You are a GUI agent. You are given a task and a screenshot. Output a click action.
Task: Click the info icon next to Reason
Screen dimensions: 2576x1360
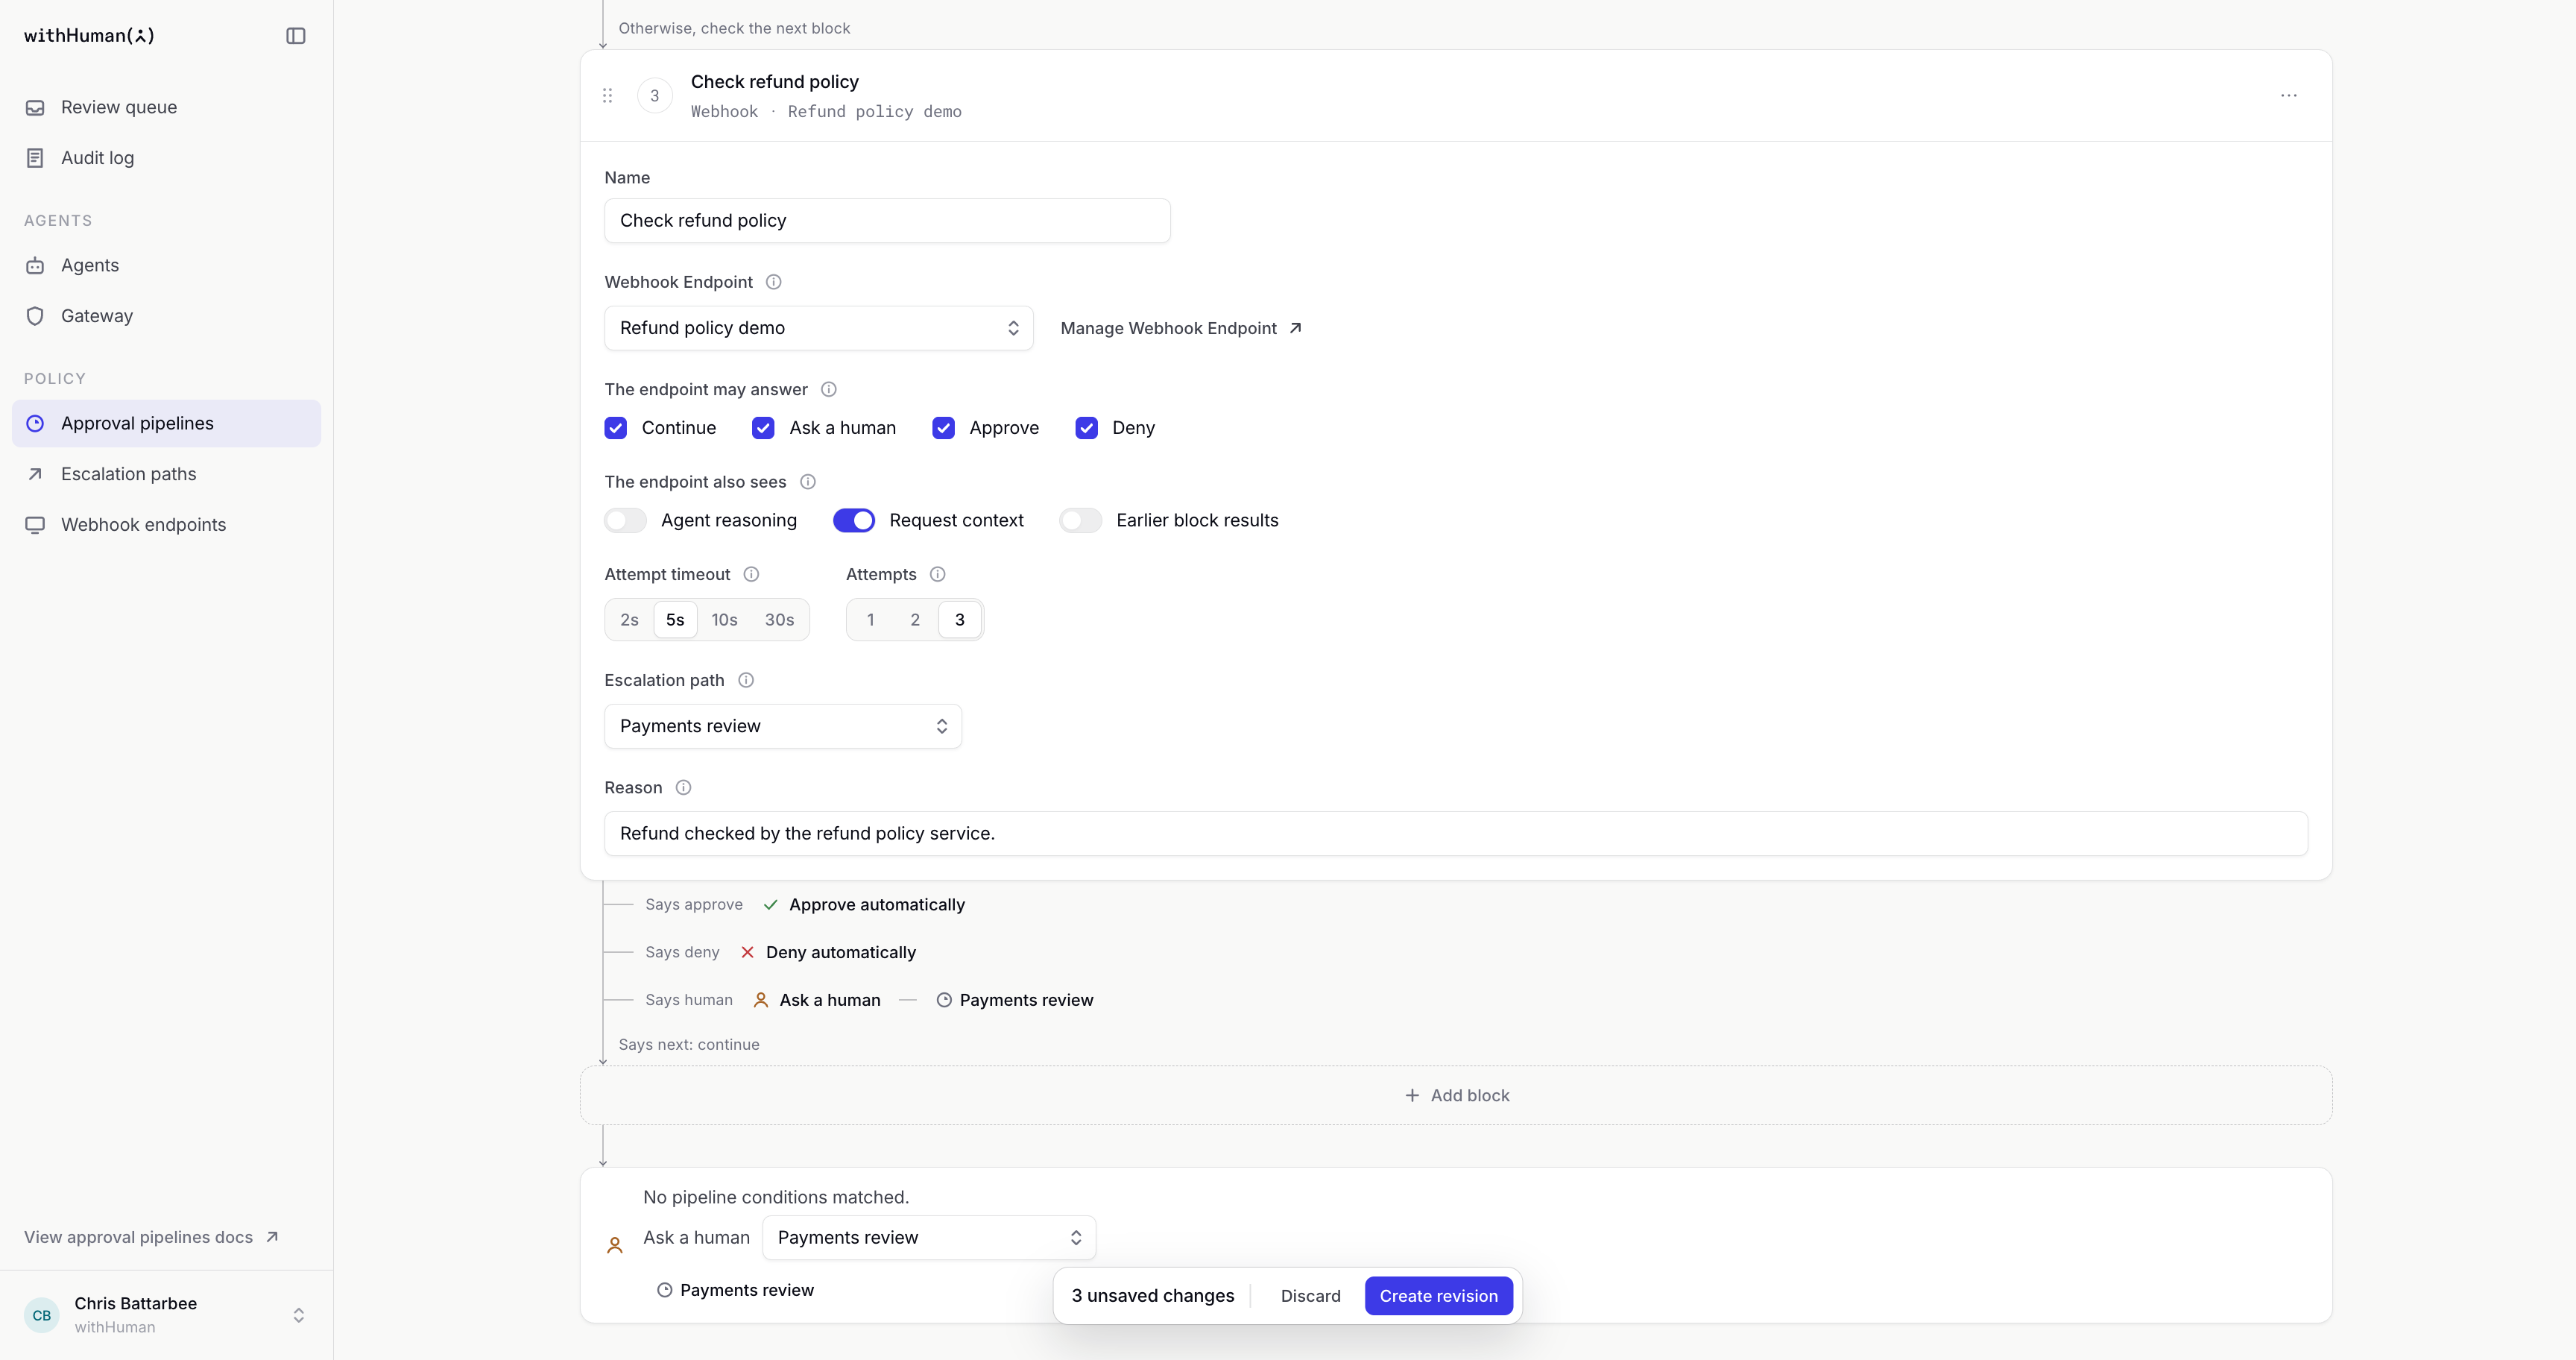683,788
